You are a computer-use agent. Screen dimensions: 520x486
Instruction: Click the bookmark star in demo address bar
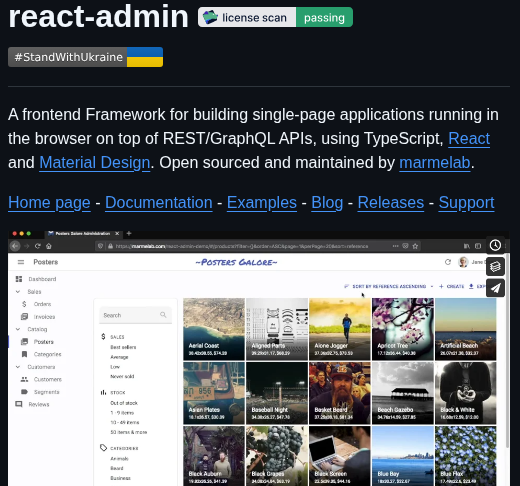415,246
